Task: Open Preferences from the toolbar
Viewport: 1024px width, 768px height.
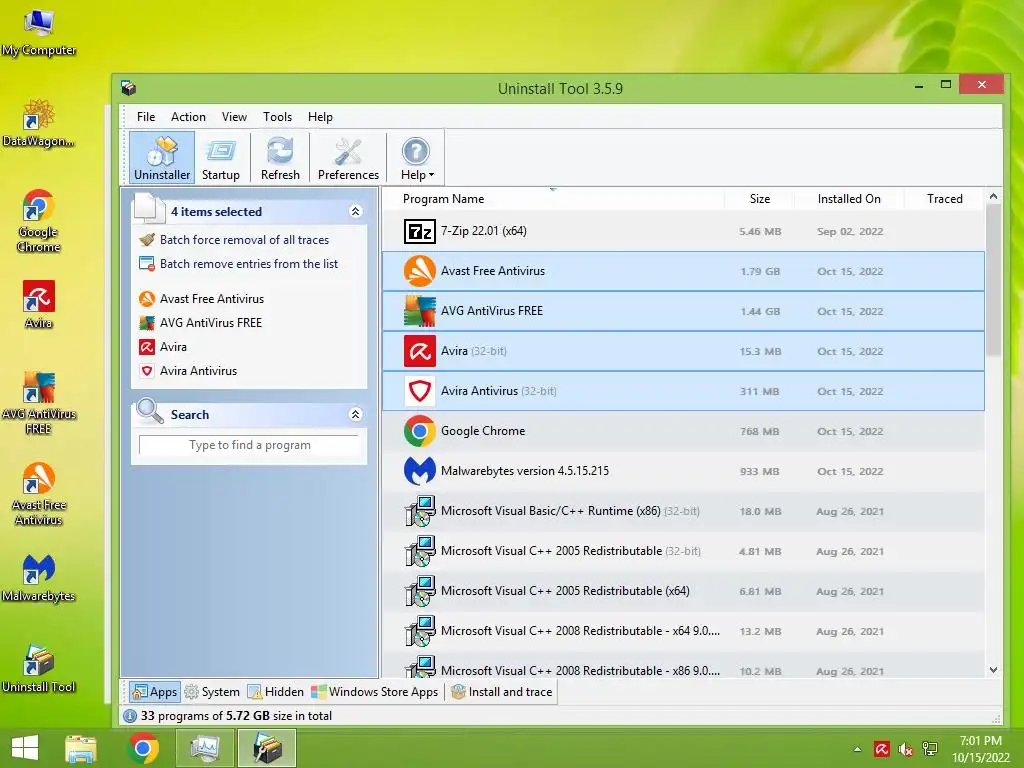Action: pyautogui.click(x=348, y=157)
